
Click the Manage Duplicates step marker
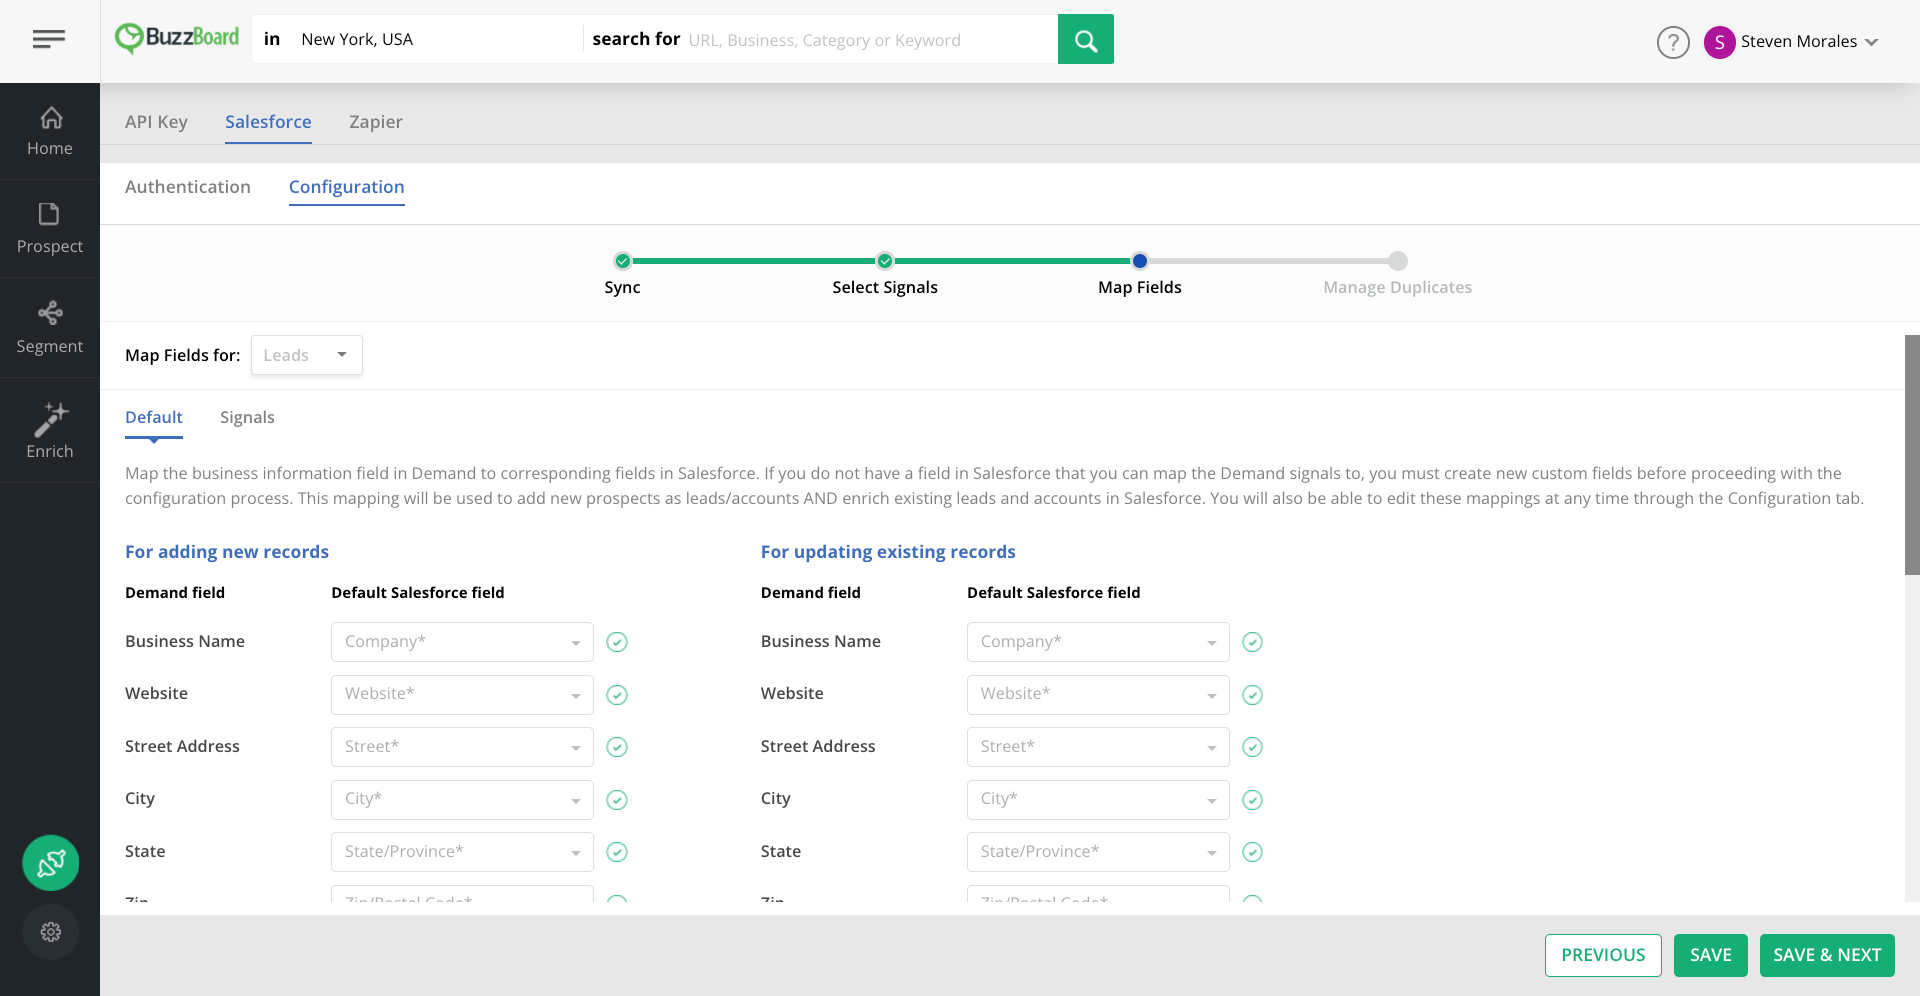(1398, 261)
